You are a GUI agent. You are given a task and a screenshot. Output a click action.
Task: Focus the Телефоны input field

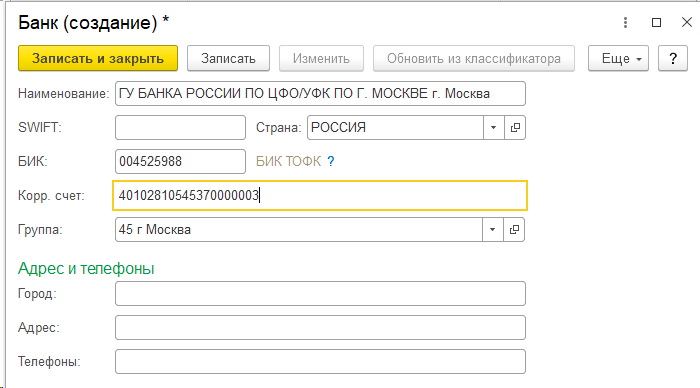point(320,361)
